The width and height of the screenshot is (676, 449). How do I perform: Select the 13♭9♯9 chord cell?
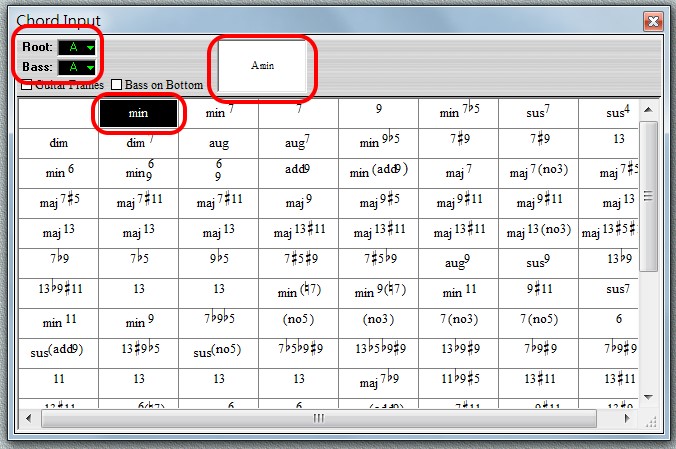(x=459, y=353)
